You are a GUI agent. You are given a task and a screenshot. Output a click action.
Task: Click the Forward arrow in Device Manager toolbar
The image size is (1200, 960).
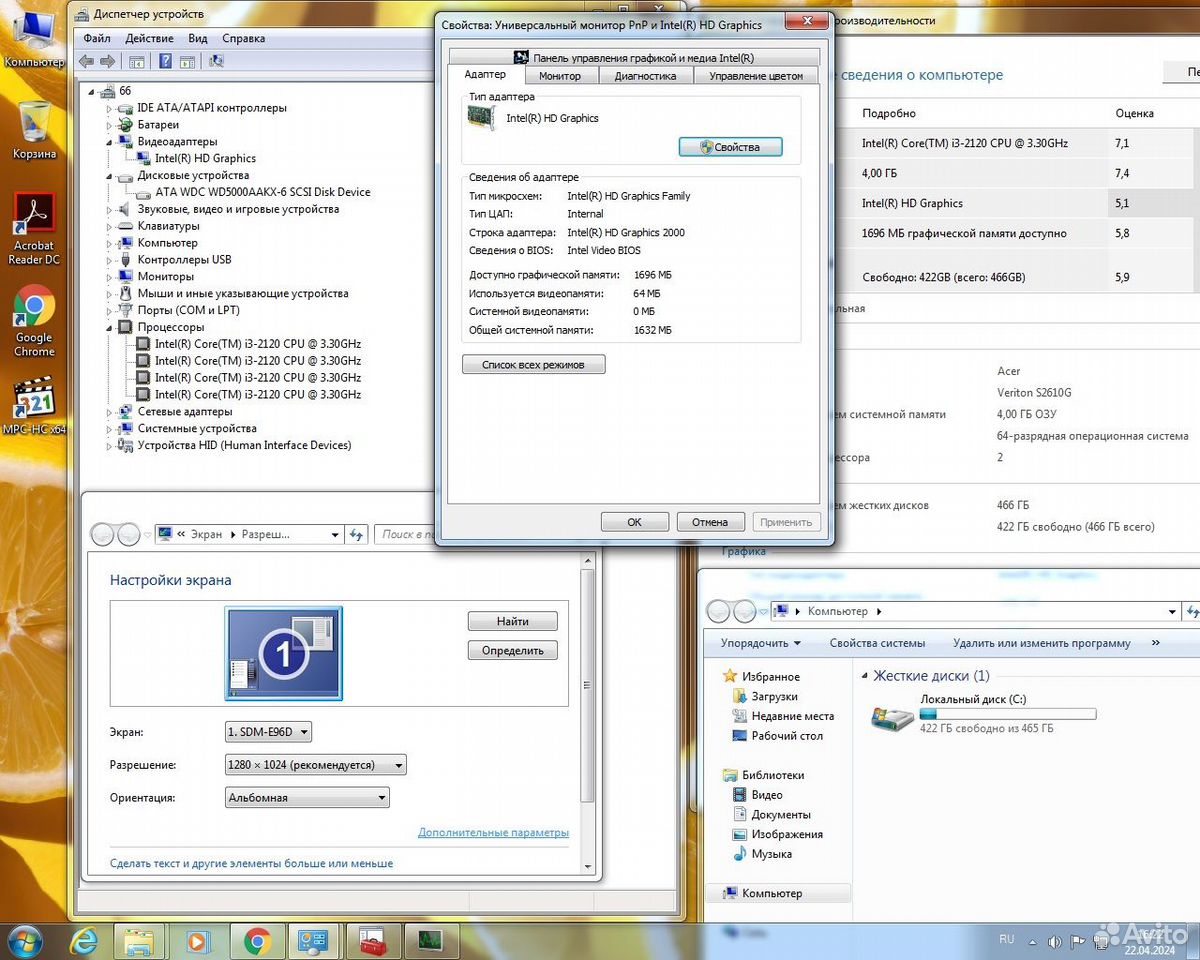tap(107, 61)
